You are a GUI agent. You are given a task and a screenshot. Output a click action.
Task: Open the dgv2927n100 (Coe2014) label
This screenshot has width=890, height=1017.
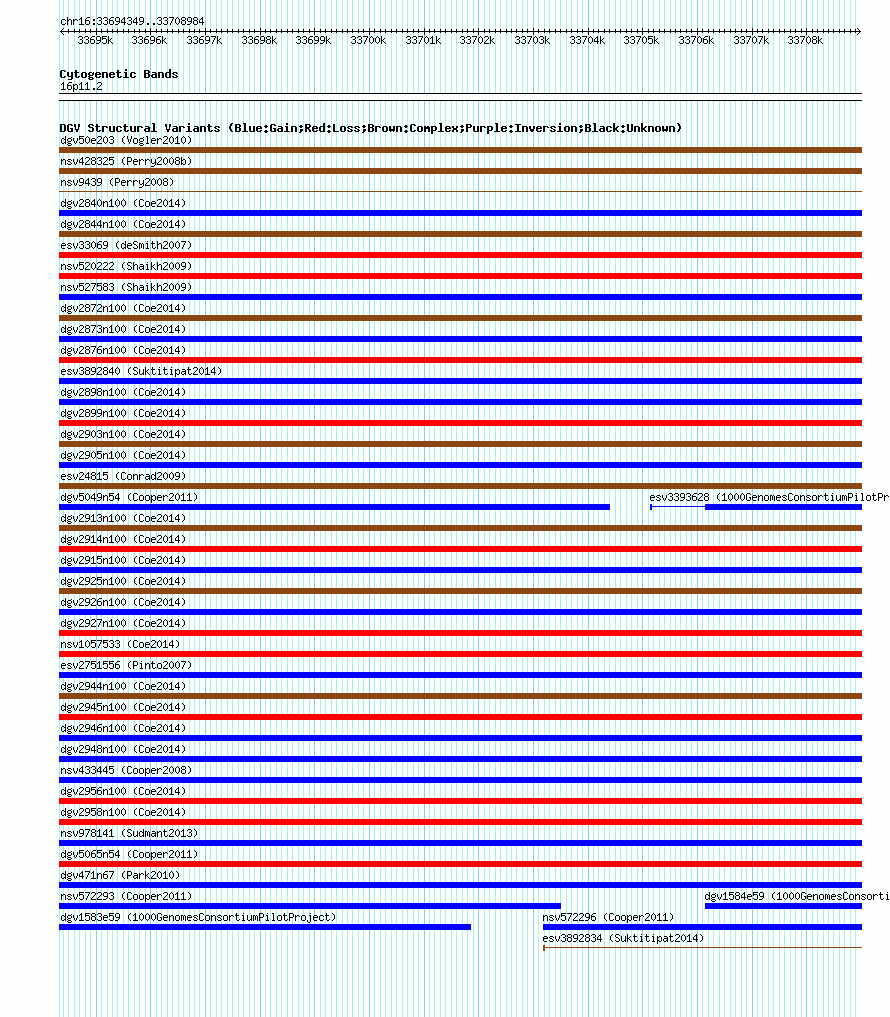pos(123,623)
